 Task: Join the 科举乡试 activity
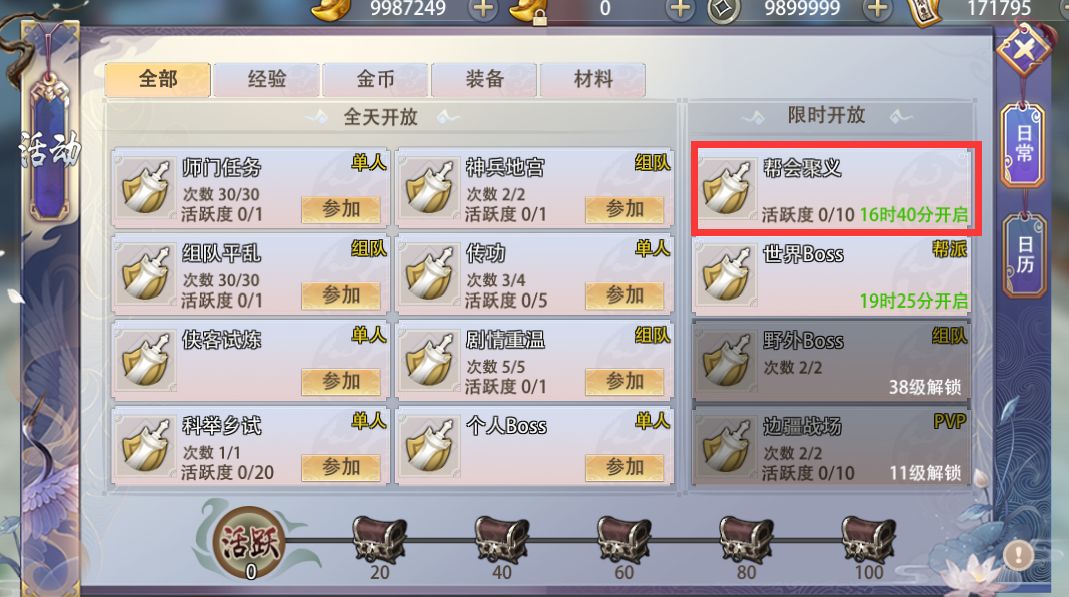tap(341, 468)
